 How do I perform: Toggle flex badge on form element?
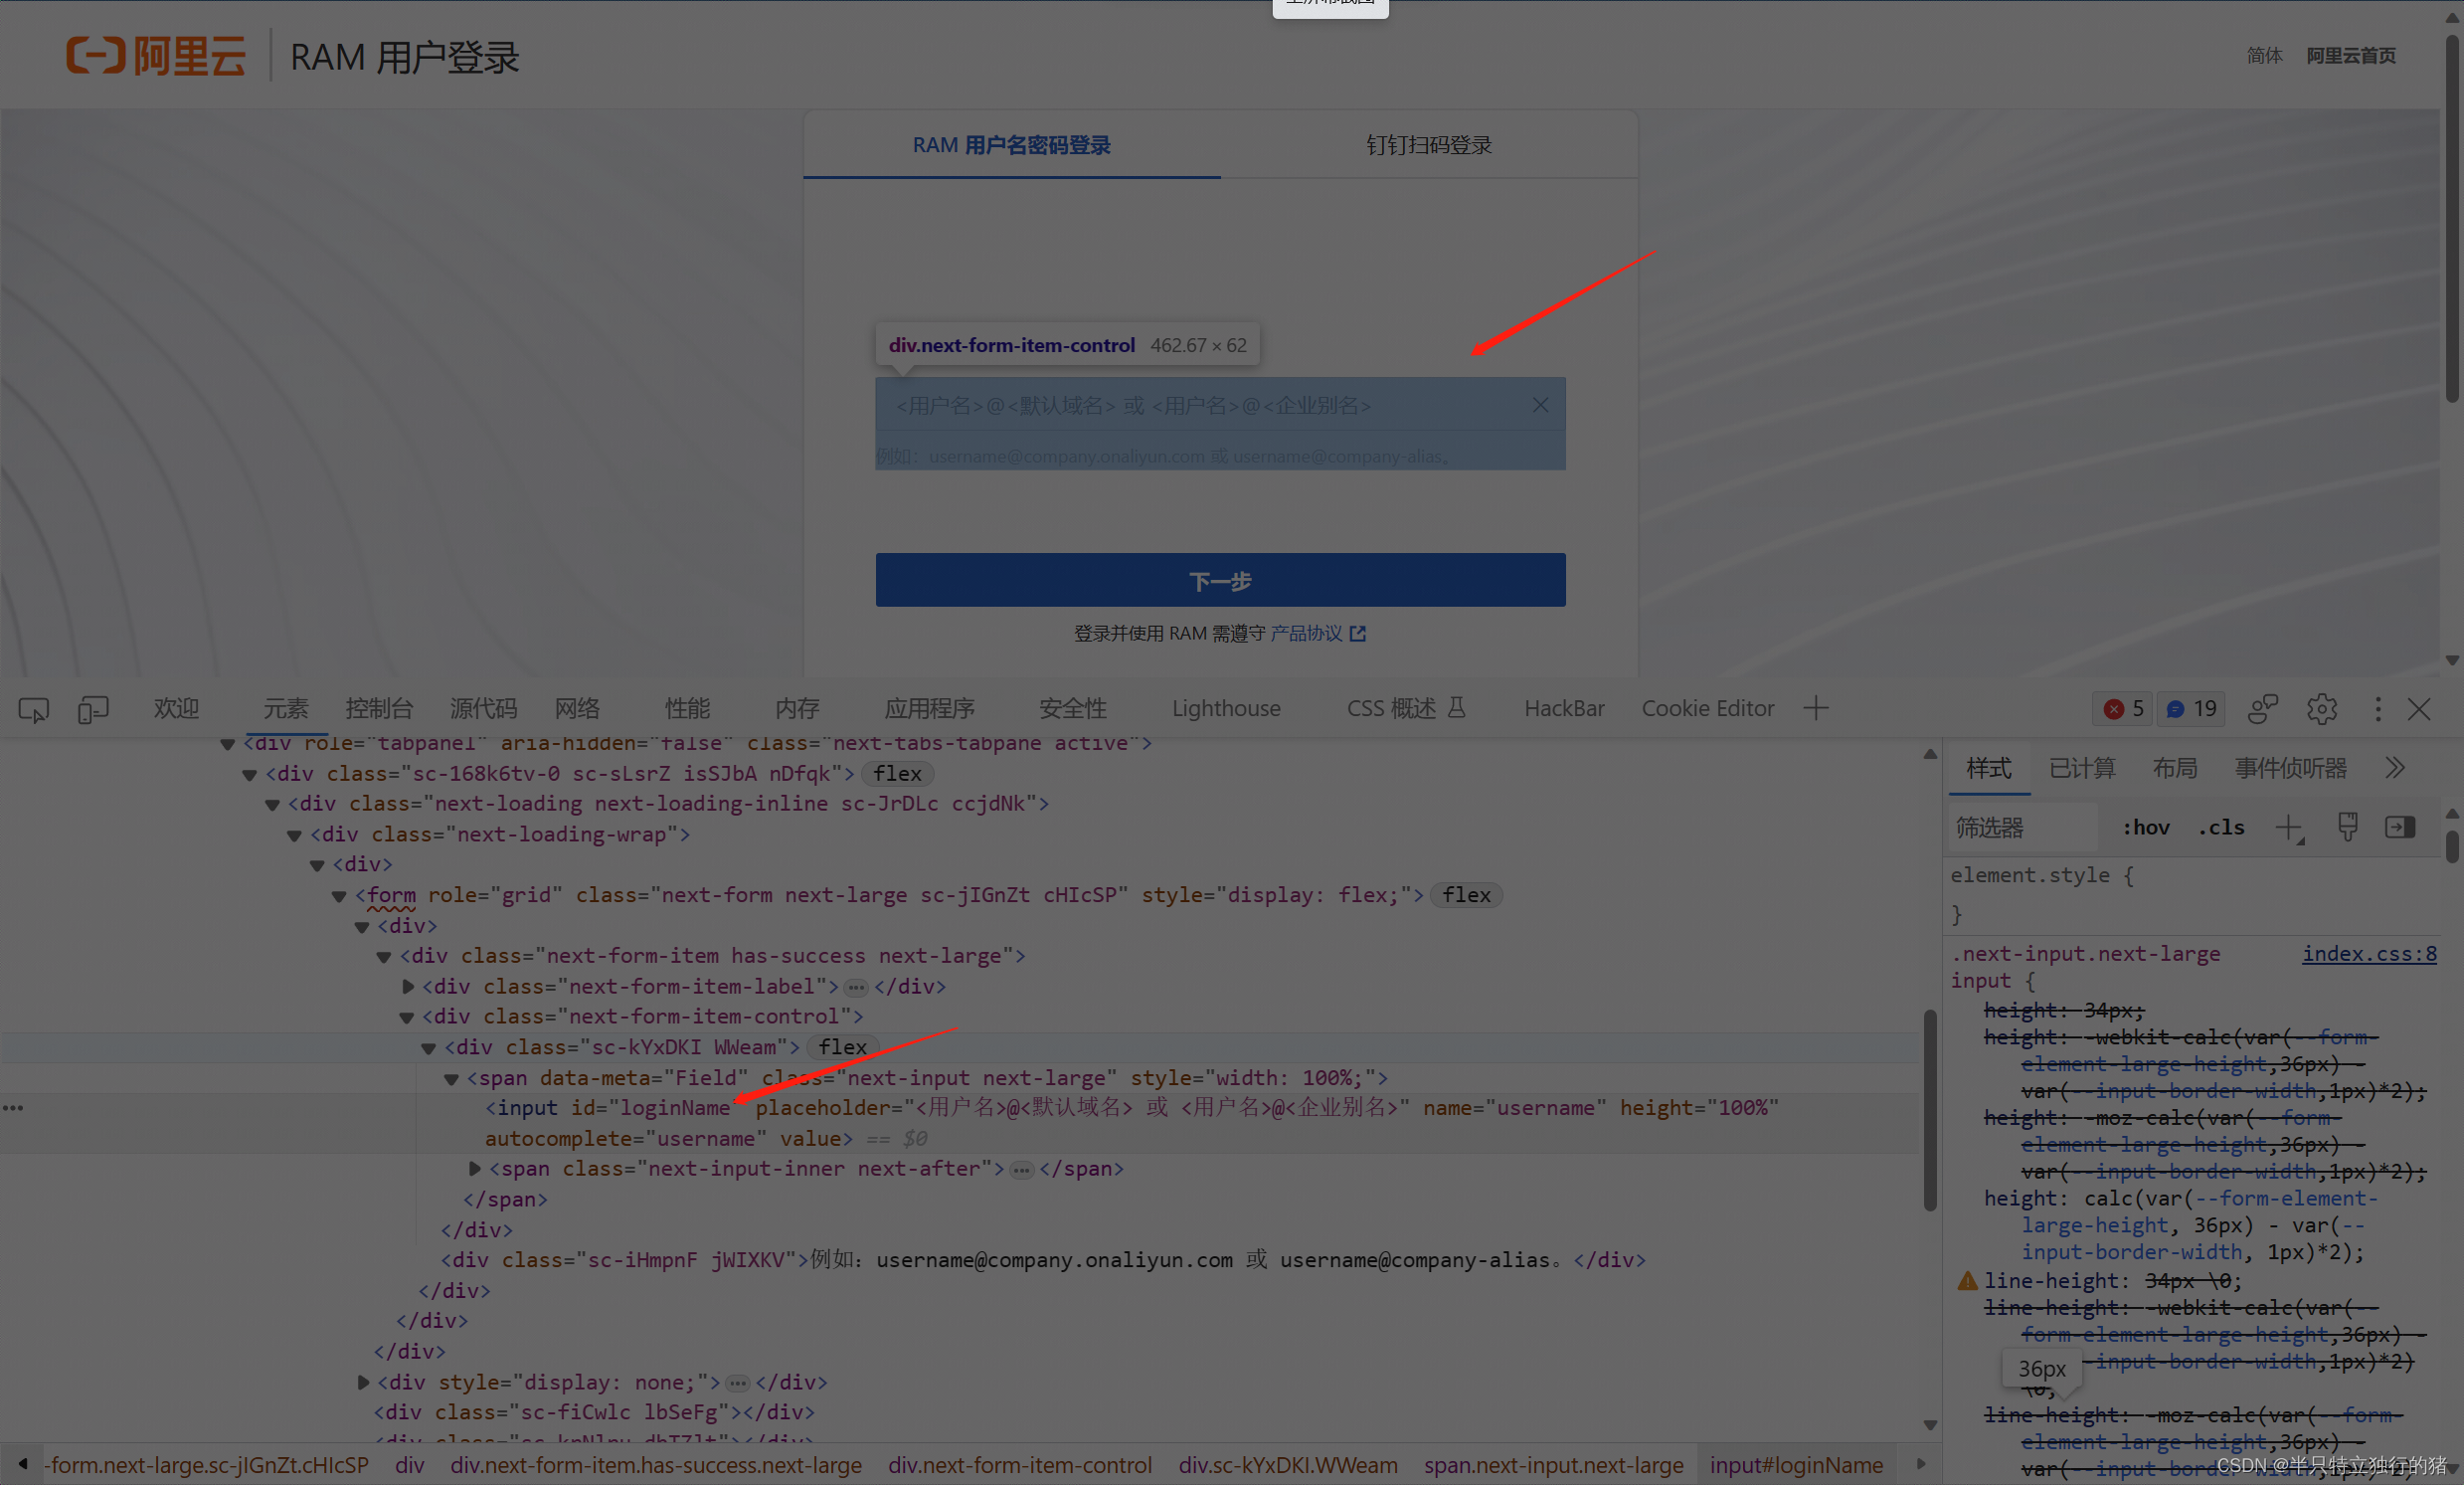click(x=1466, y=895)
